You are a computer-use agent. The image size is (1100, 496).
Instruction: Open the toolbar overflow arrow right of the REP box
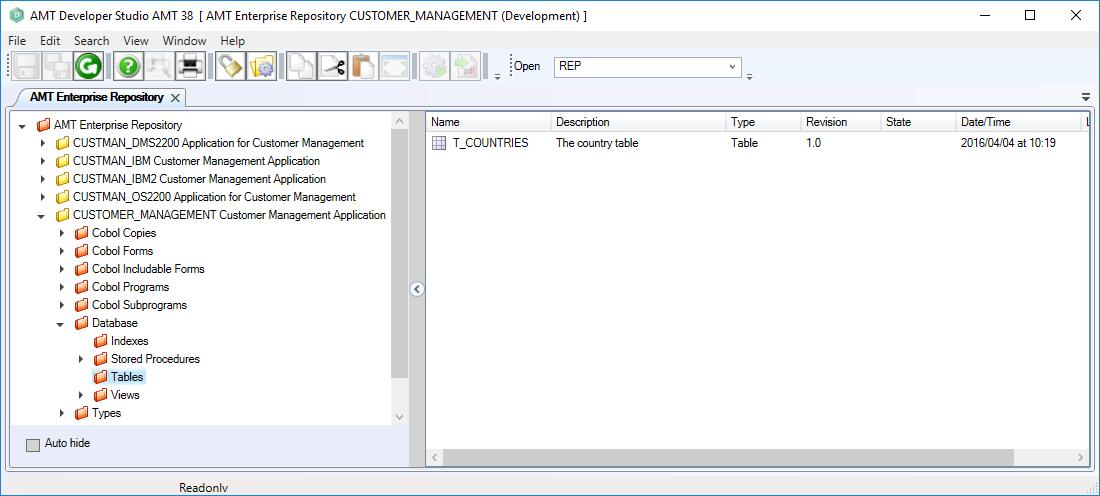click(x=749, y=76)
